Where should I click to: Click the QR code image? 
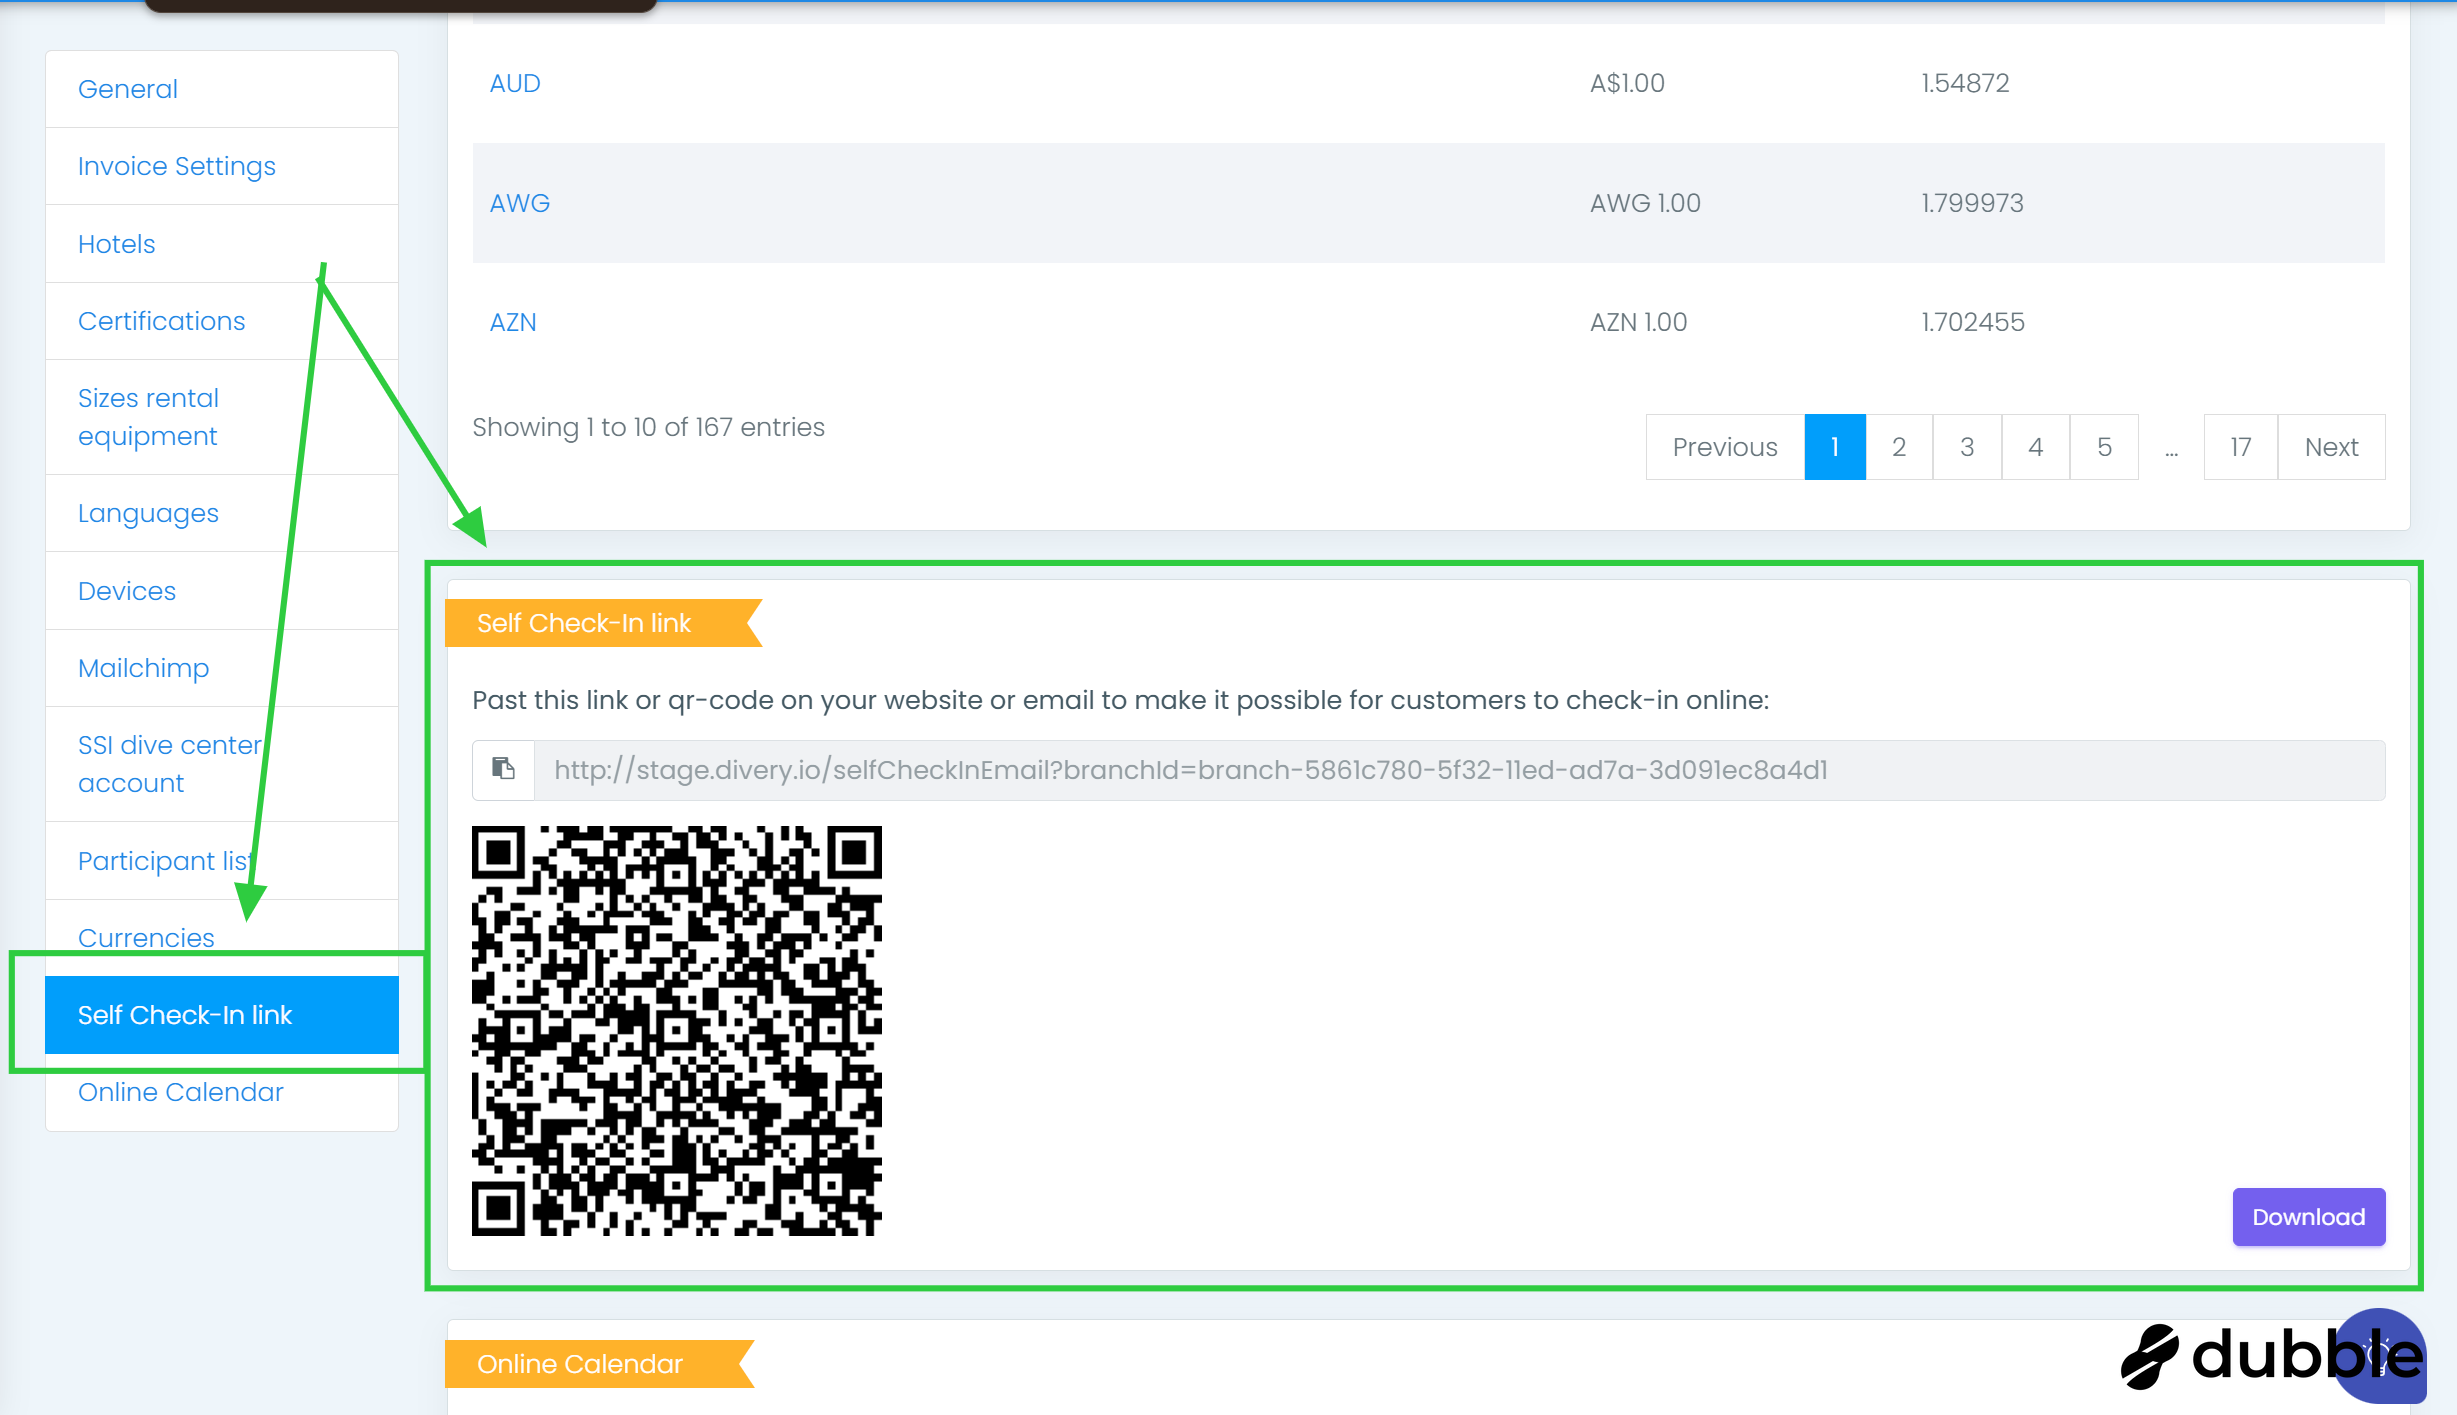pyautogui.click(x=676, y=1030)
